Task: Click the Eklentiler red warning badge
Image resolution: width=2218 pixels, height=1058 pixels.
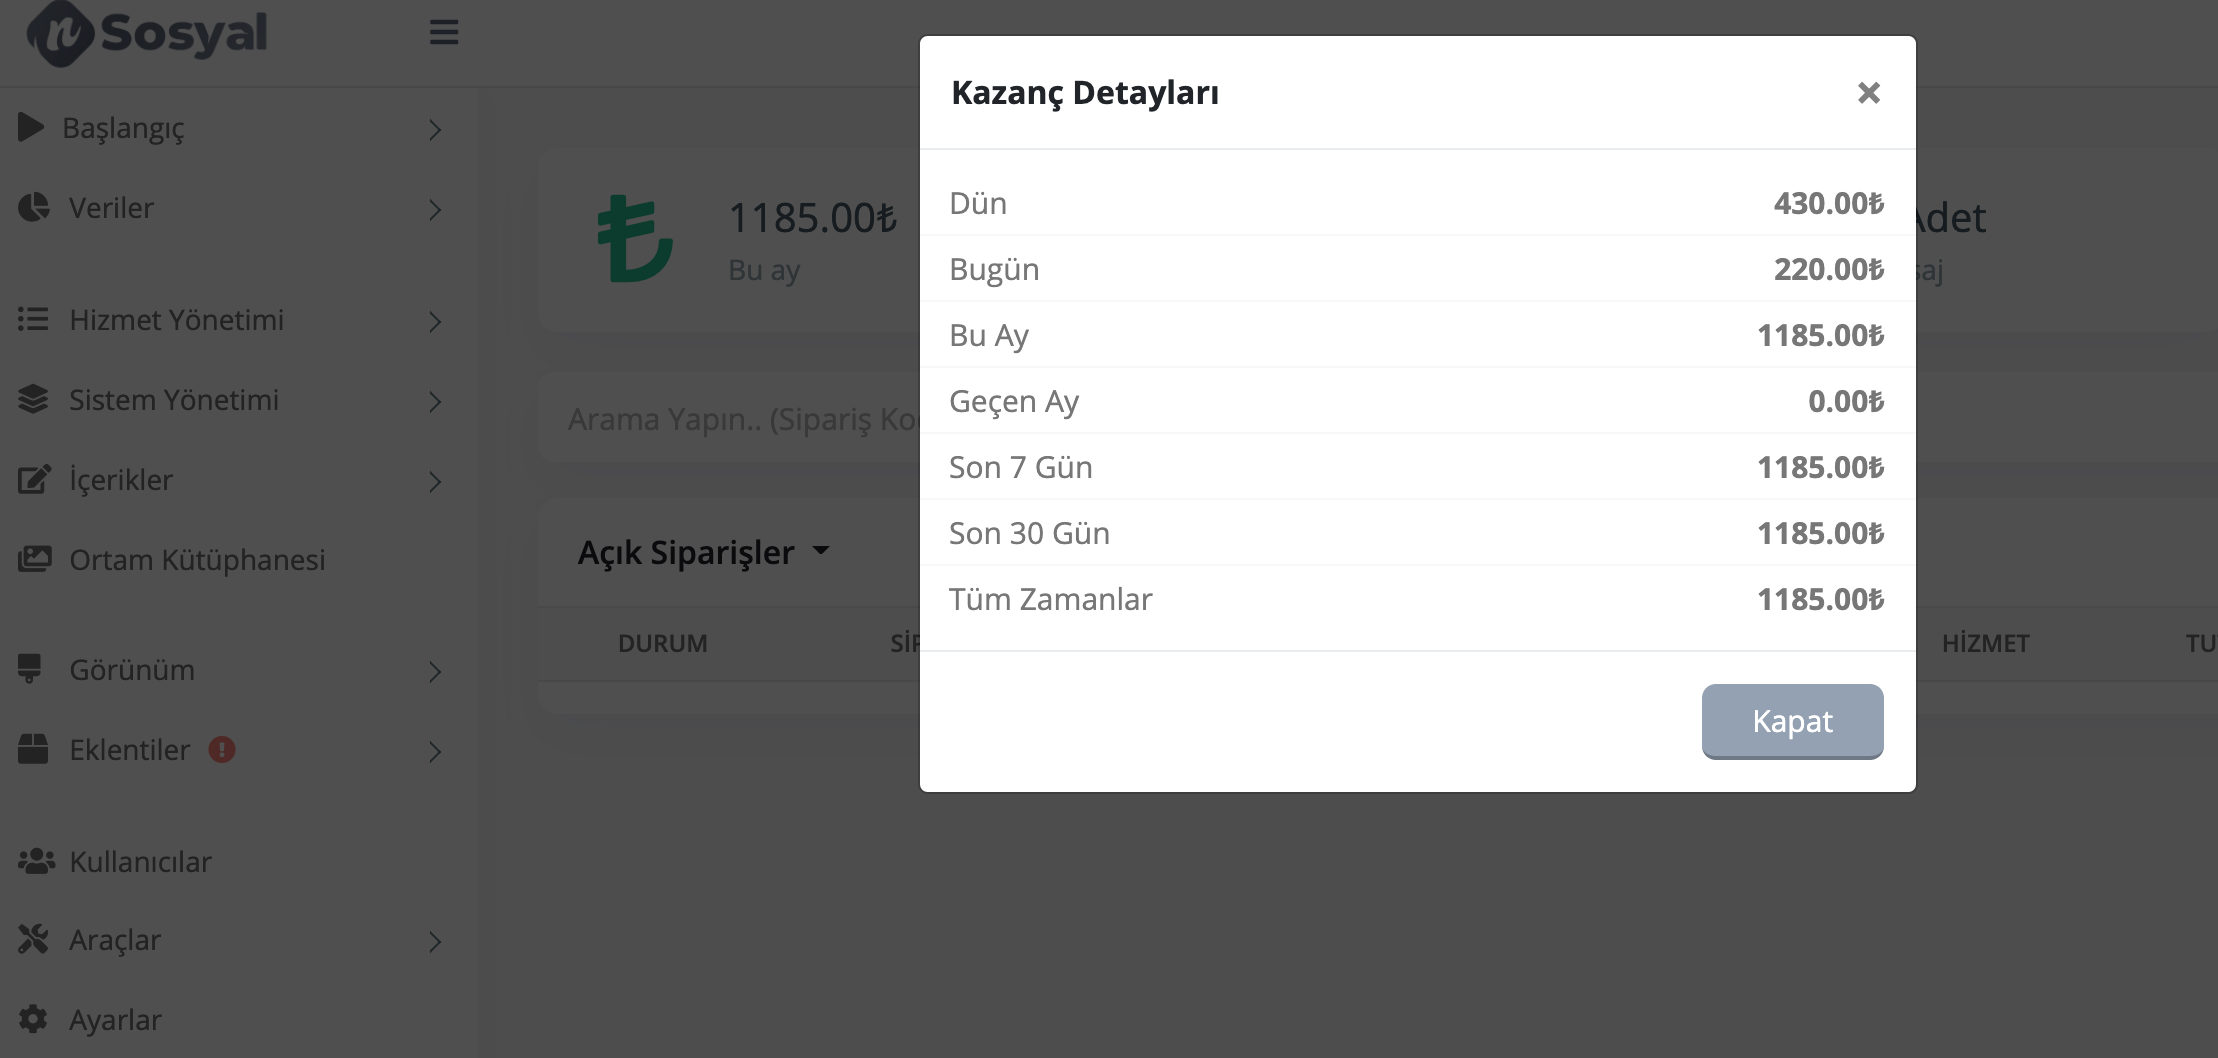Action: pos(222,749)
